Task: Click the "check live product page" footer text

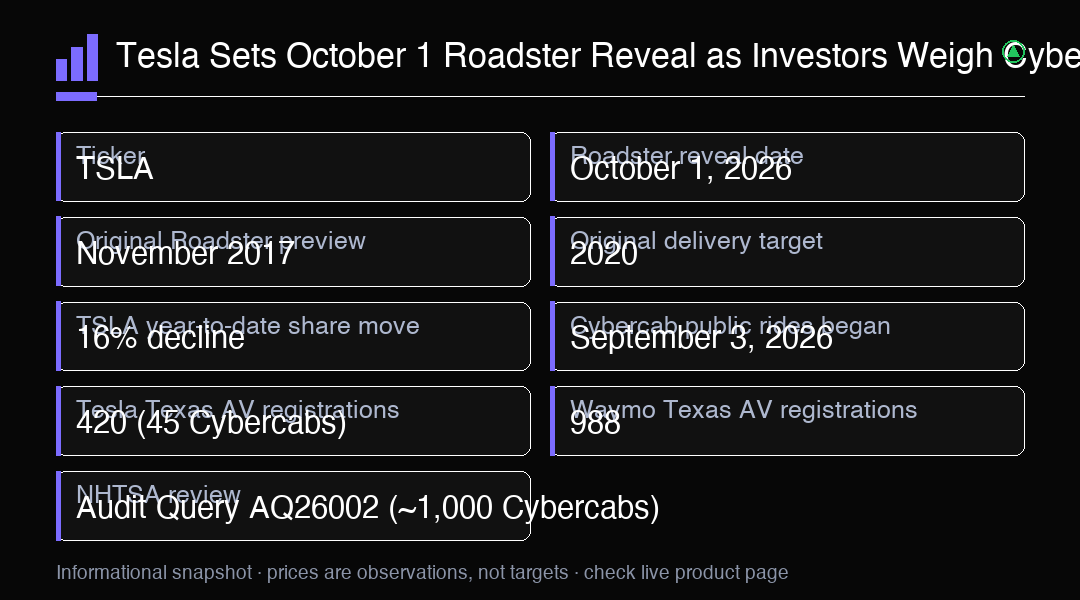Action: point(686,572)
